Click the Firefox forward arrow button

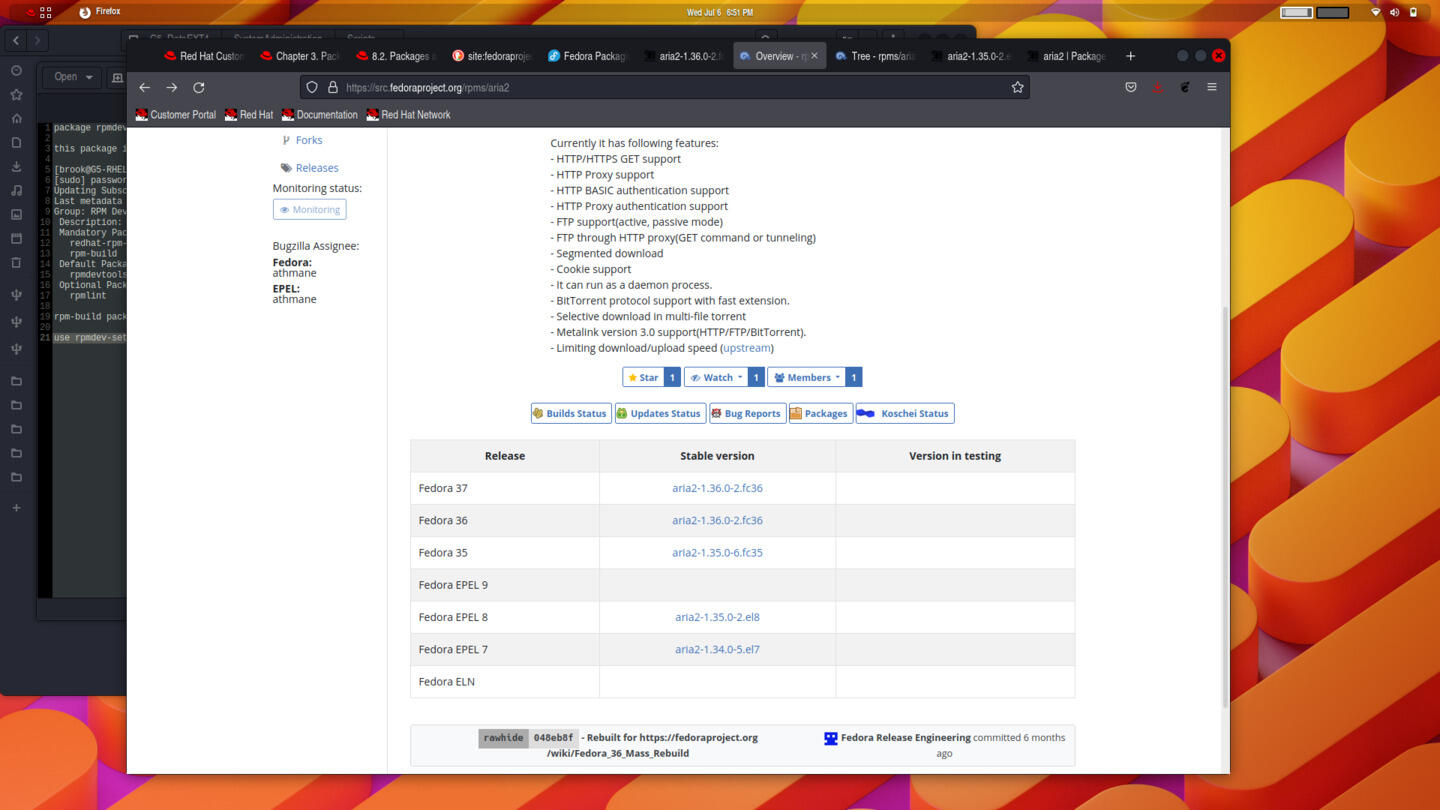tap(172, 87)
